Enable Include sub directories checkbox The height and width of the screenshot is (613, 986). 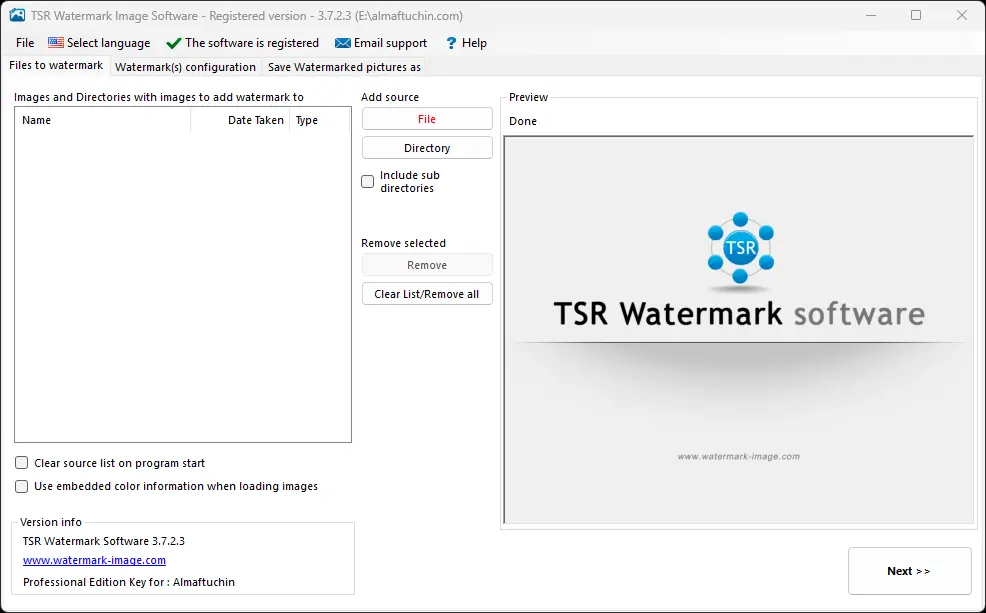pos(368,182)
